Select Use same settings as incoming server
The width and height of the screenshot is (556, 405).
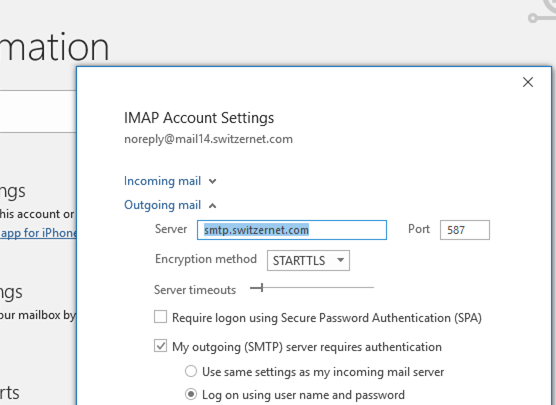tap(191, 371)
